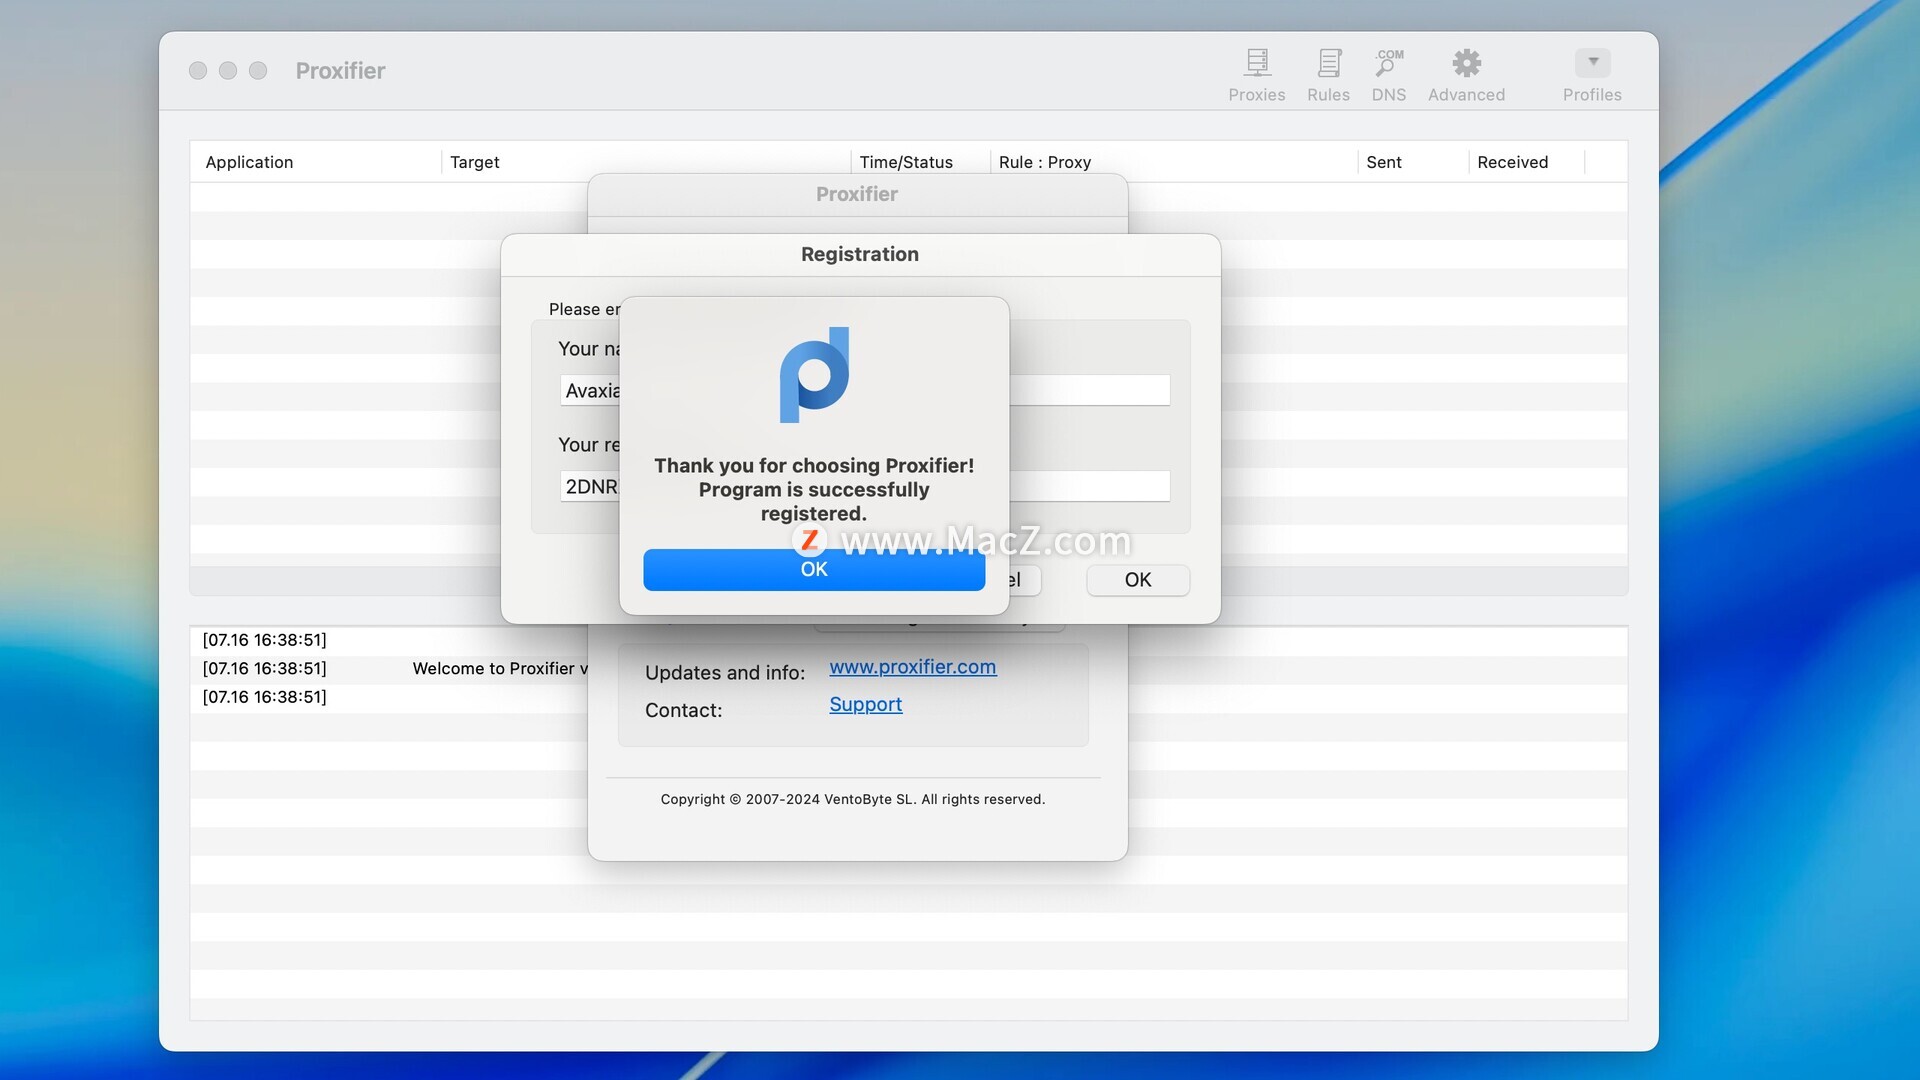Click the main window close button
This screenshot has height=1080, width=1920.
[198, 70]
